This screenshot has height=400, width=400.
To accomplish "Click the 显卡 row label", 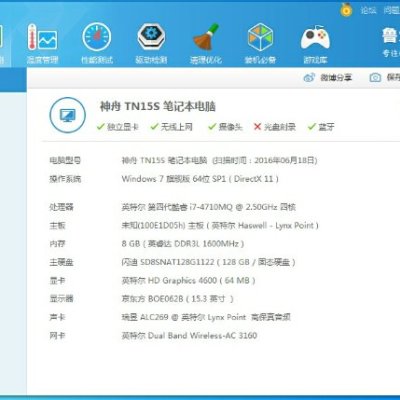I will [x=57, y=281].
